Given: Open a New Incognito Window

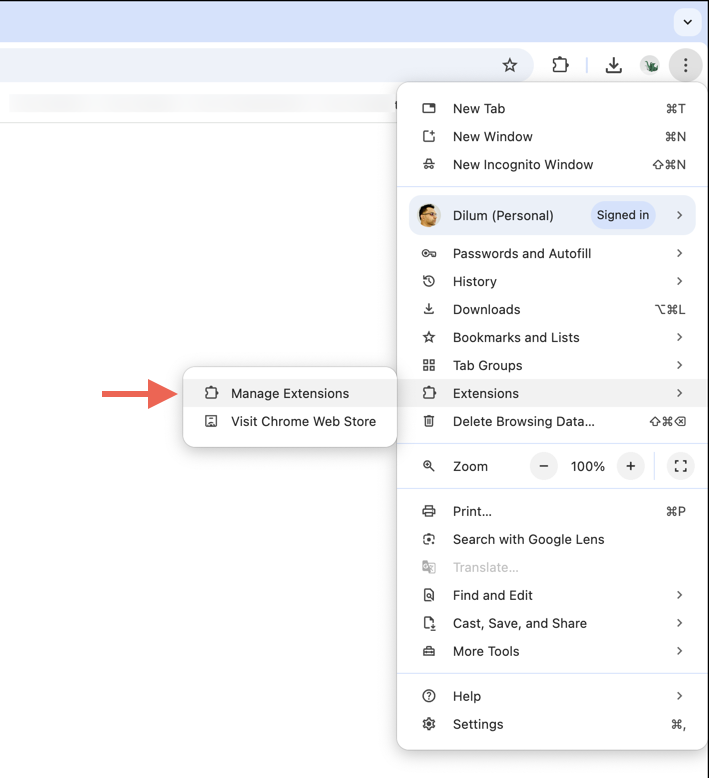Looking at the screenshot, I should coord(522,164).
